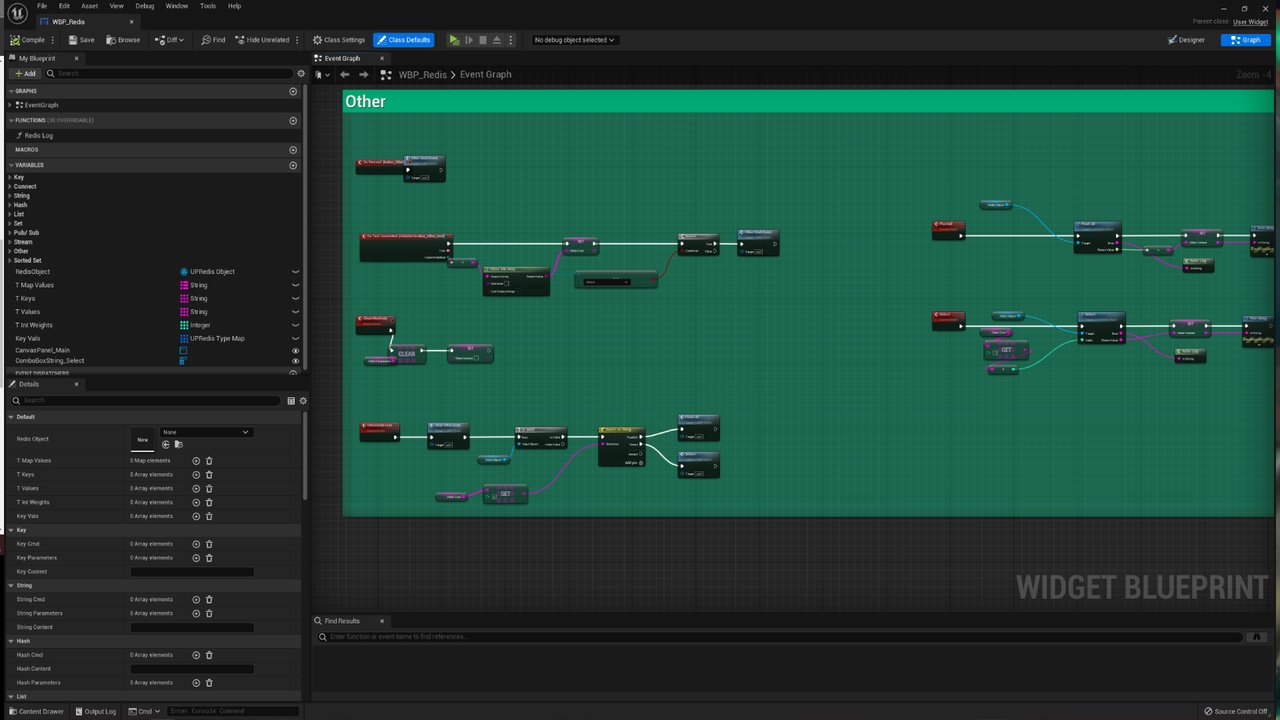Toggle Details property matrix view icon
Viewport: 1280px width, 720px height.
coord(291,401)
